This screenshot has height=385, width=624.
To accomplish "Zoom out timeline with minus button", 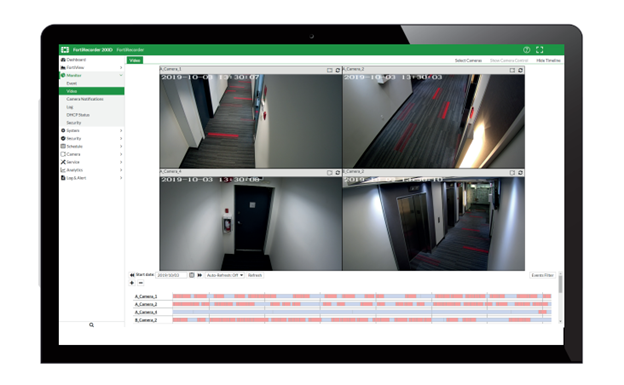I will click(x=140, y=283).
